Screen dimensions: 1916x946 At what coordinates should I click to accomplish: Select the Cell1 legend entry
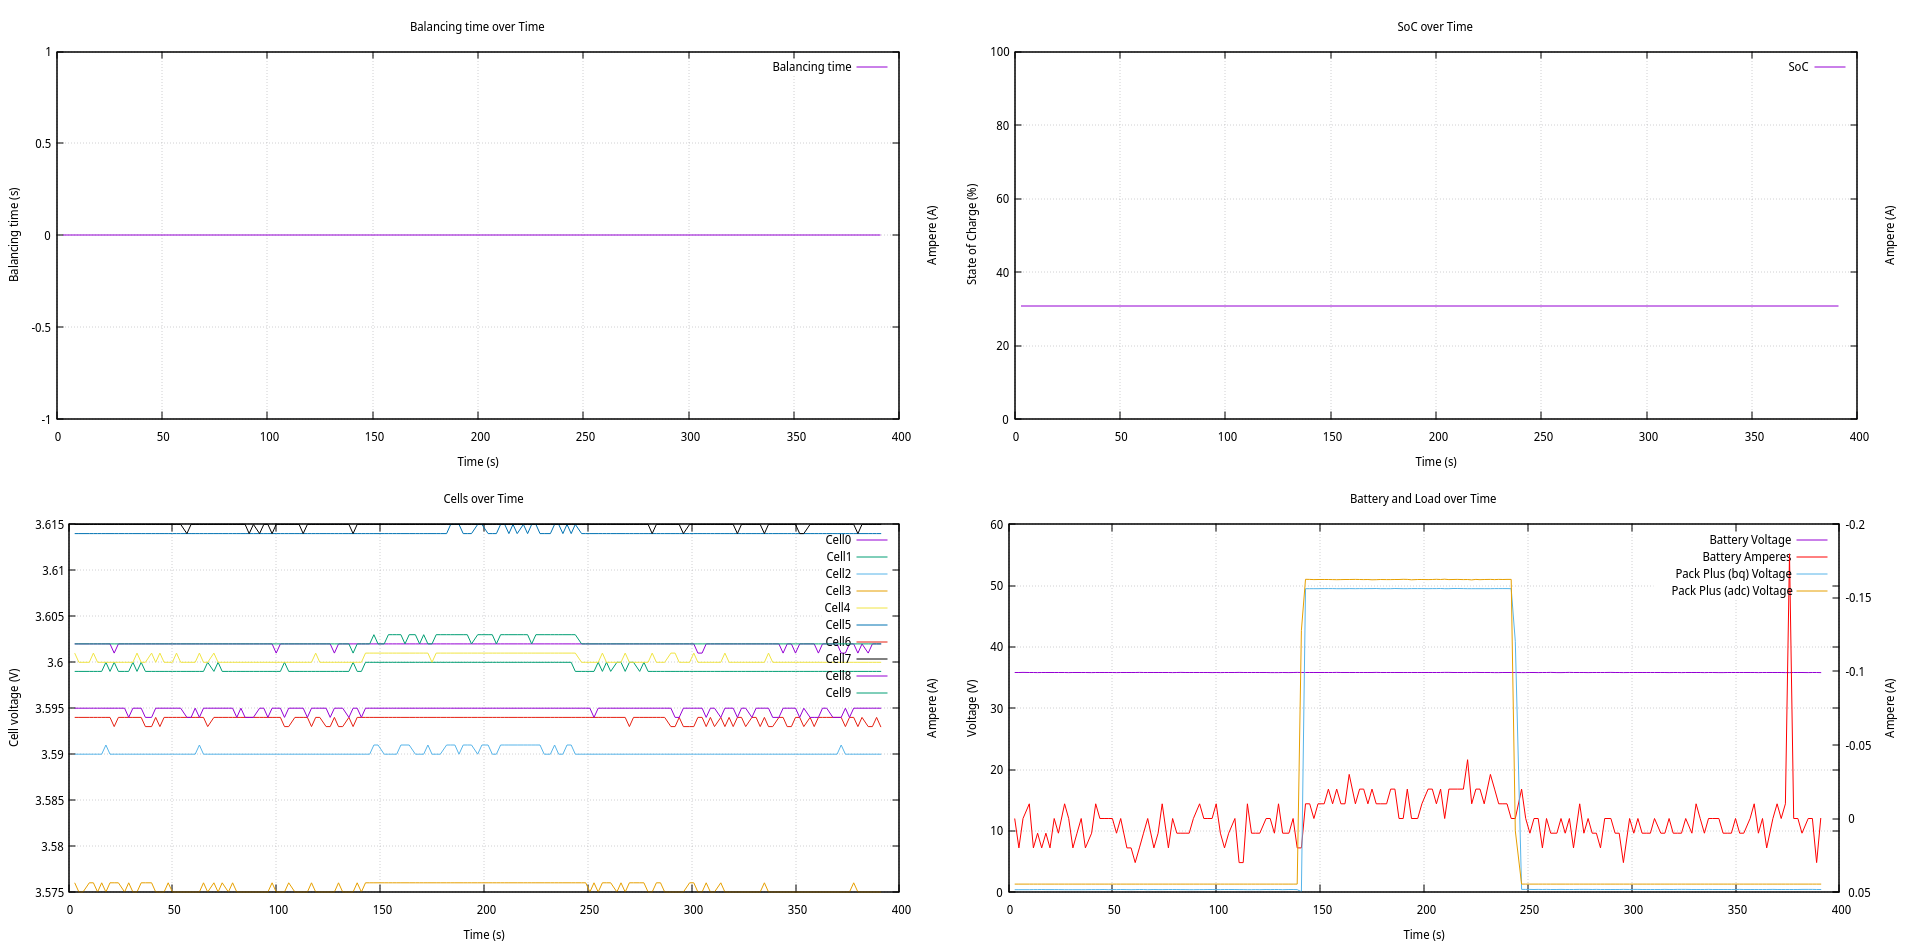point(838,557)
